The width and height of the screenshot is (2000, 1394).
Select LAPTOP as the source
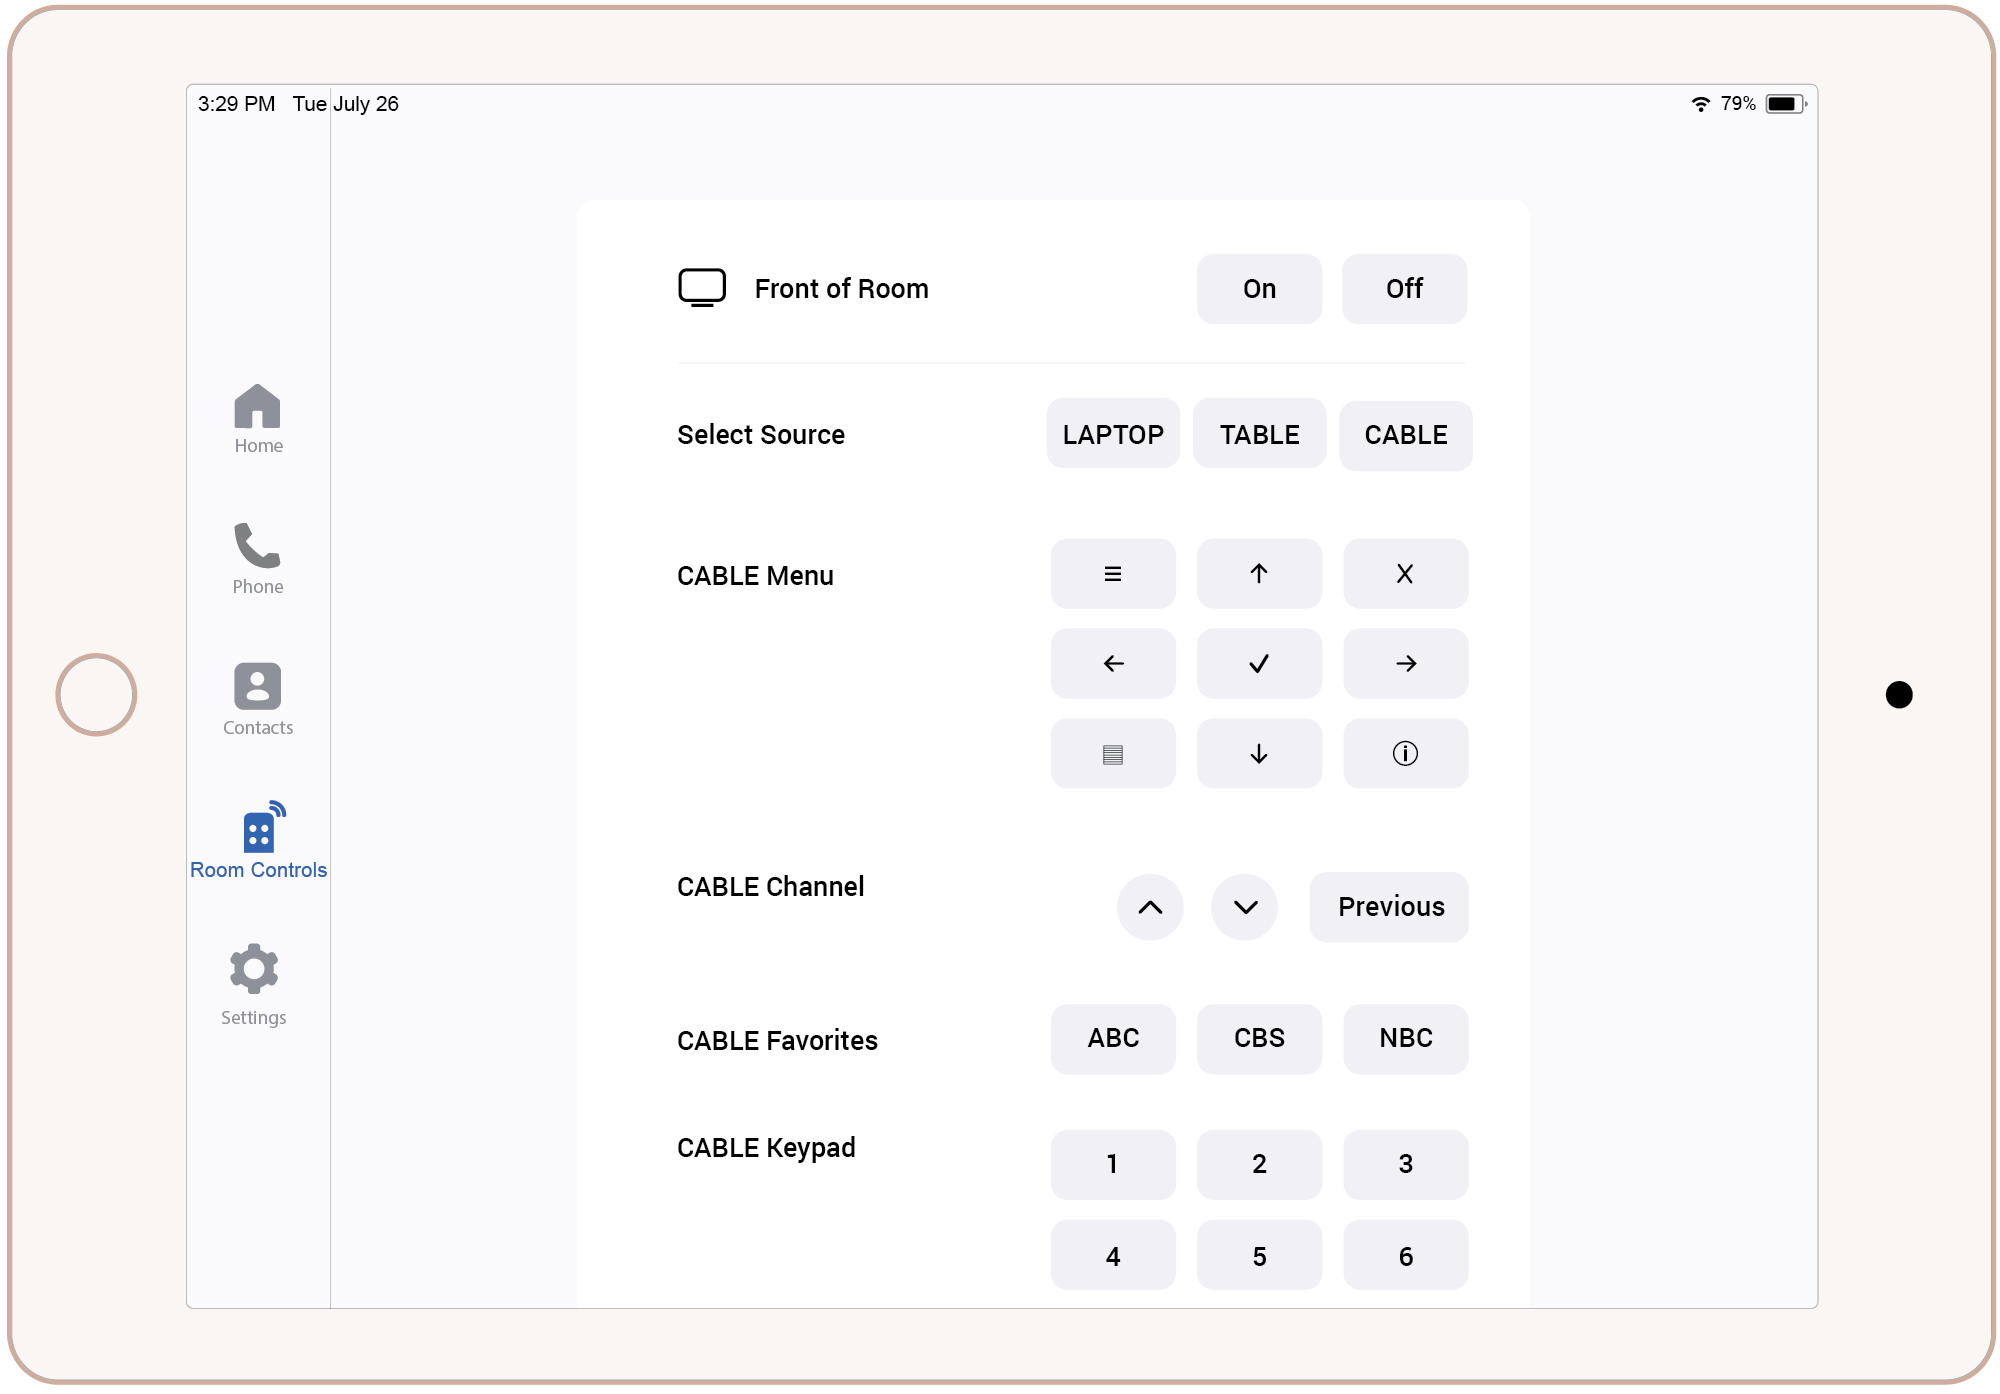click(1112, 434)
